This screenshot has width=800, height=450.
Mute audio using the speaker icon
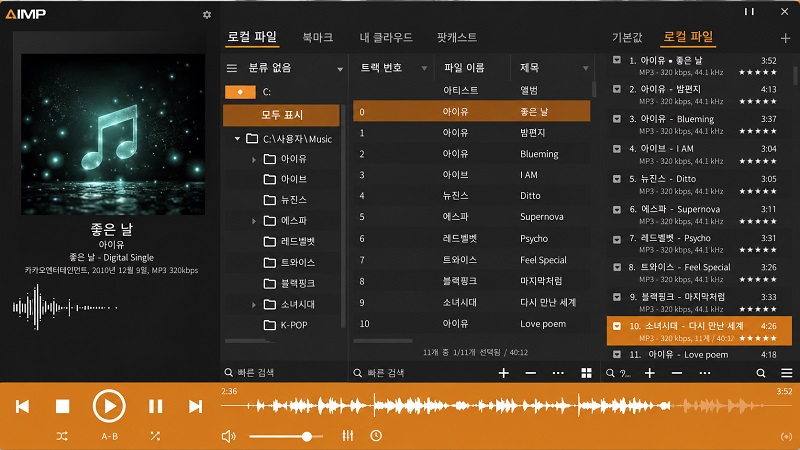click(x=228, y=436)
